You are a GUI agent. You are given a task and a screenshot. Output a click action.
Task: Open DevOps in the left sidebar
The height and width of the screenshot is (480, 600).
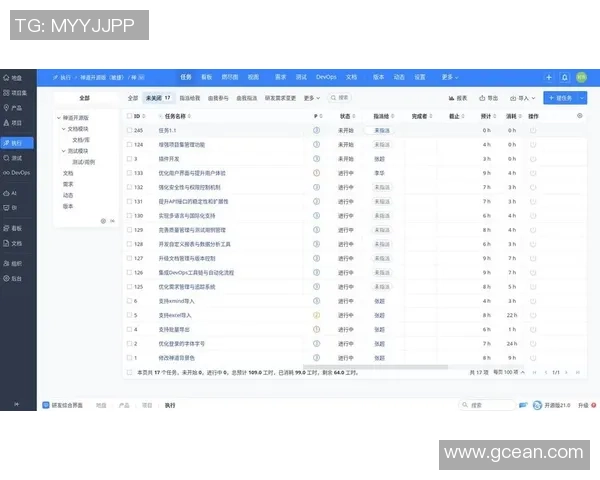click(17, 174)
